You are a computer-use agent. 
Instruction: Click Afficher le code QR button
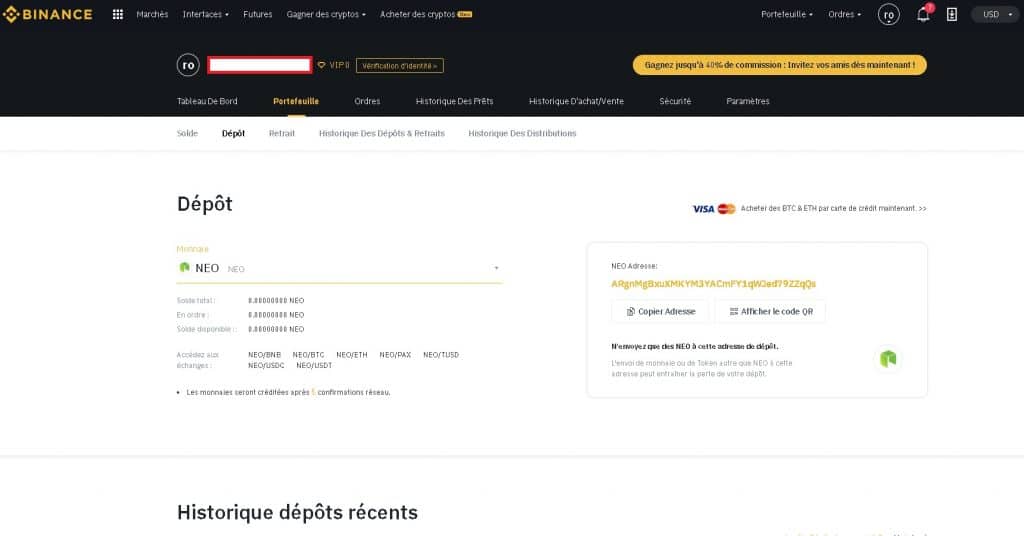pos(771,311)
